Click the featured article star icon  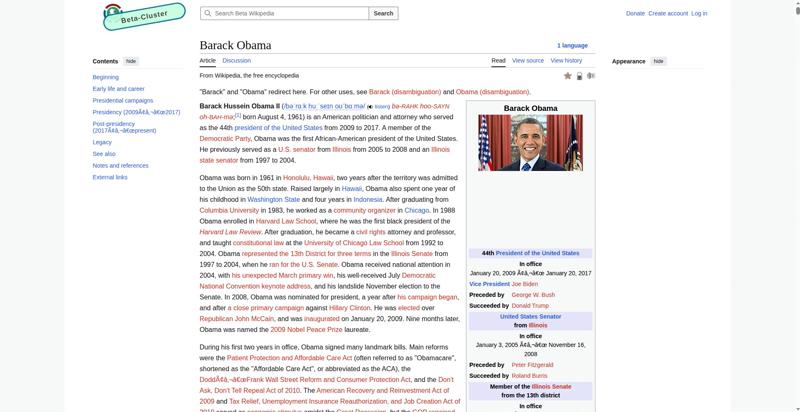pyautogui.click(x=567, y=76)
